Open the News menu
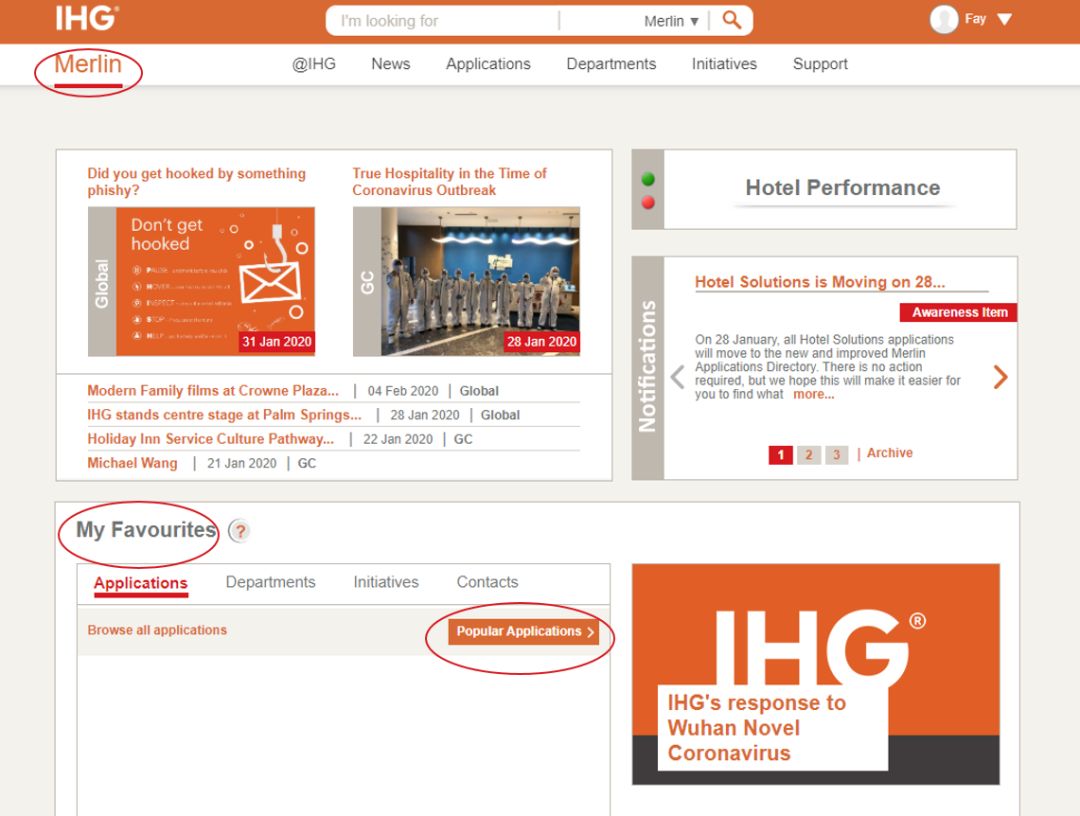The image size is (1080, 816). pos(391,64)
